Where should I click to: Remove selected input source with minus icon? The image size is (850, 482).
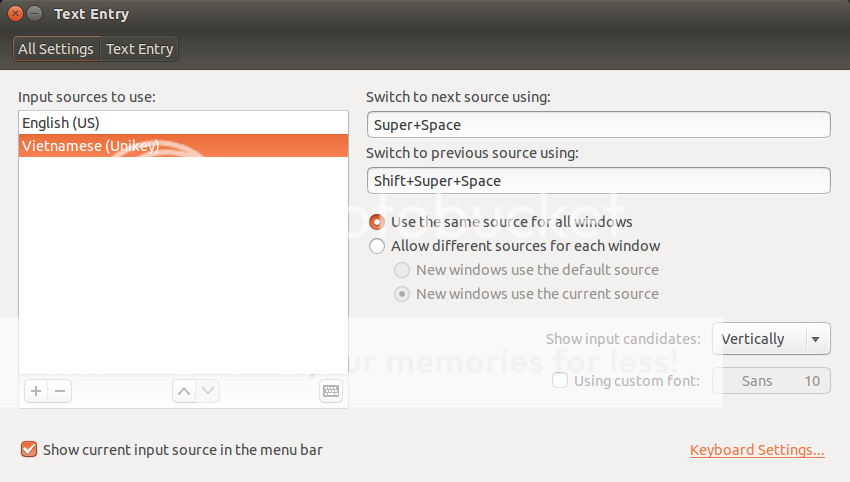[60, 392]
